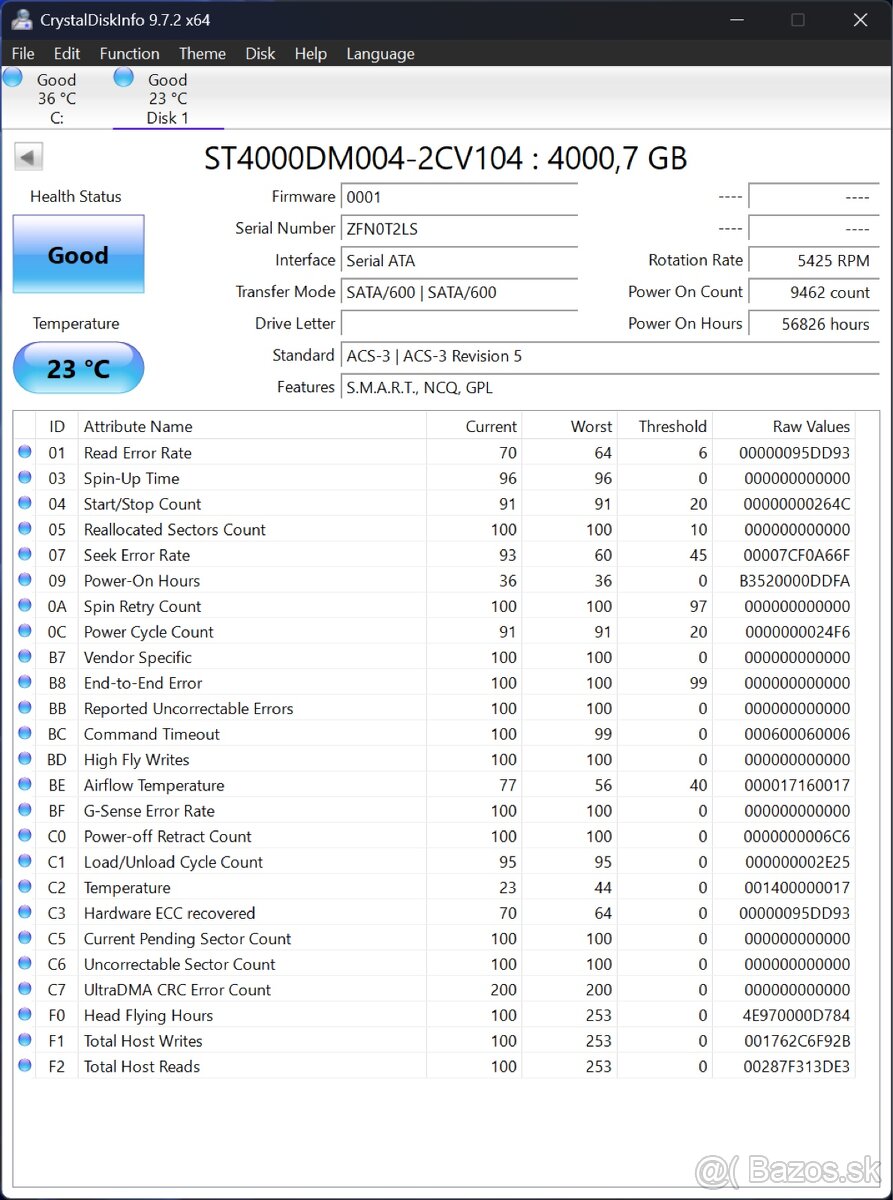Click the blue dot beside Temperature attribute C2
The image size is (893, 1200).
tap(24, 886)
